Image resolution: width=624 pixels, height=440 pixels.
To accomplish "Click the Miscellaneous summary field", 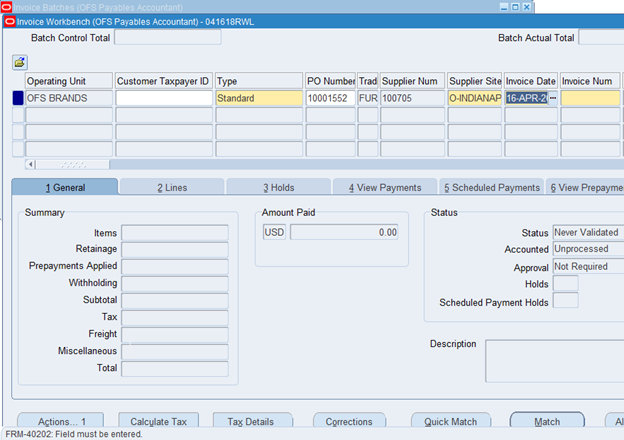I will (x=175, y=352).
